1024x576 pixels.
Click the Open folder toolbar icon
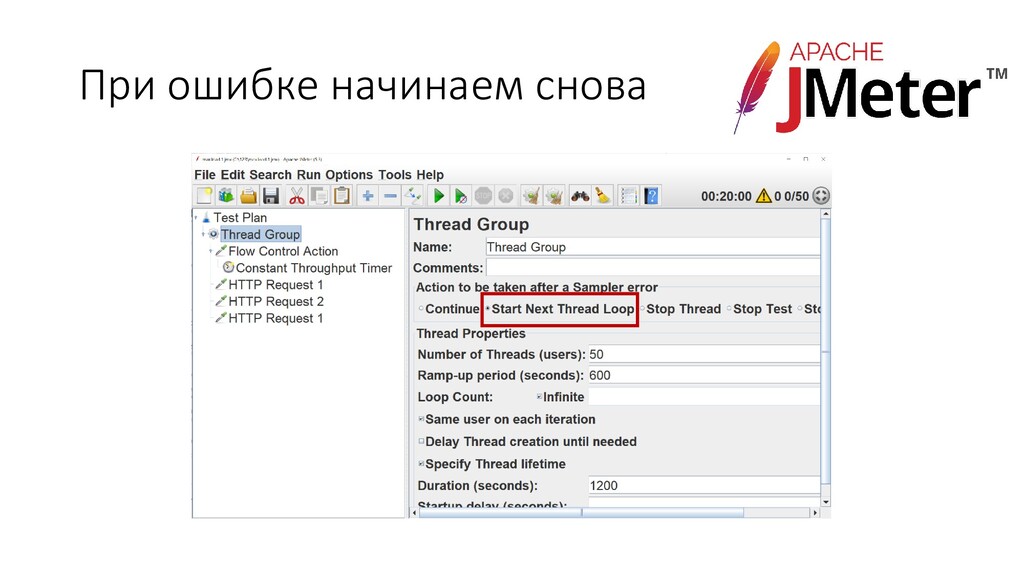click(x=248, y=195)
